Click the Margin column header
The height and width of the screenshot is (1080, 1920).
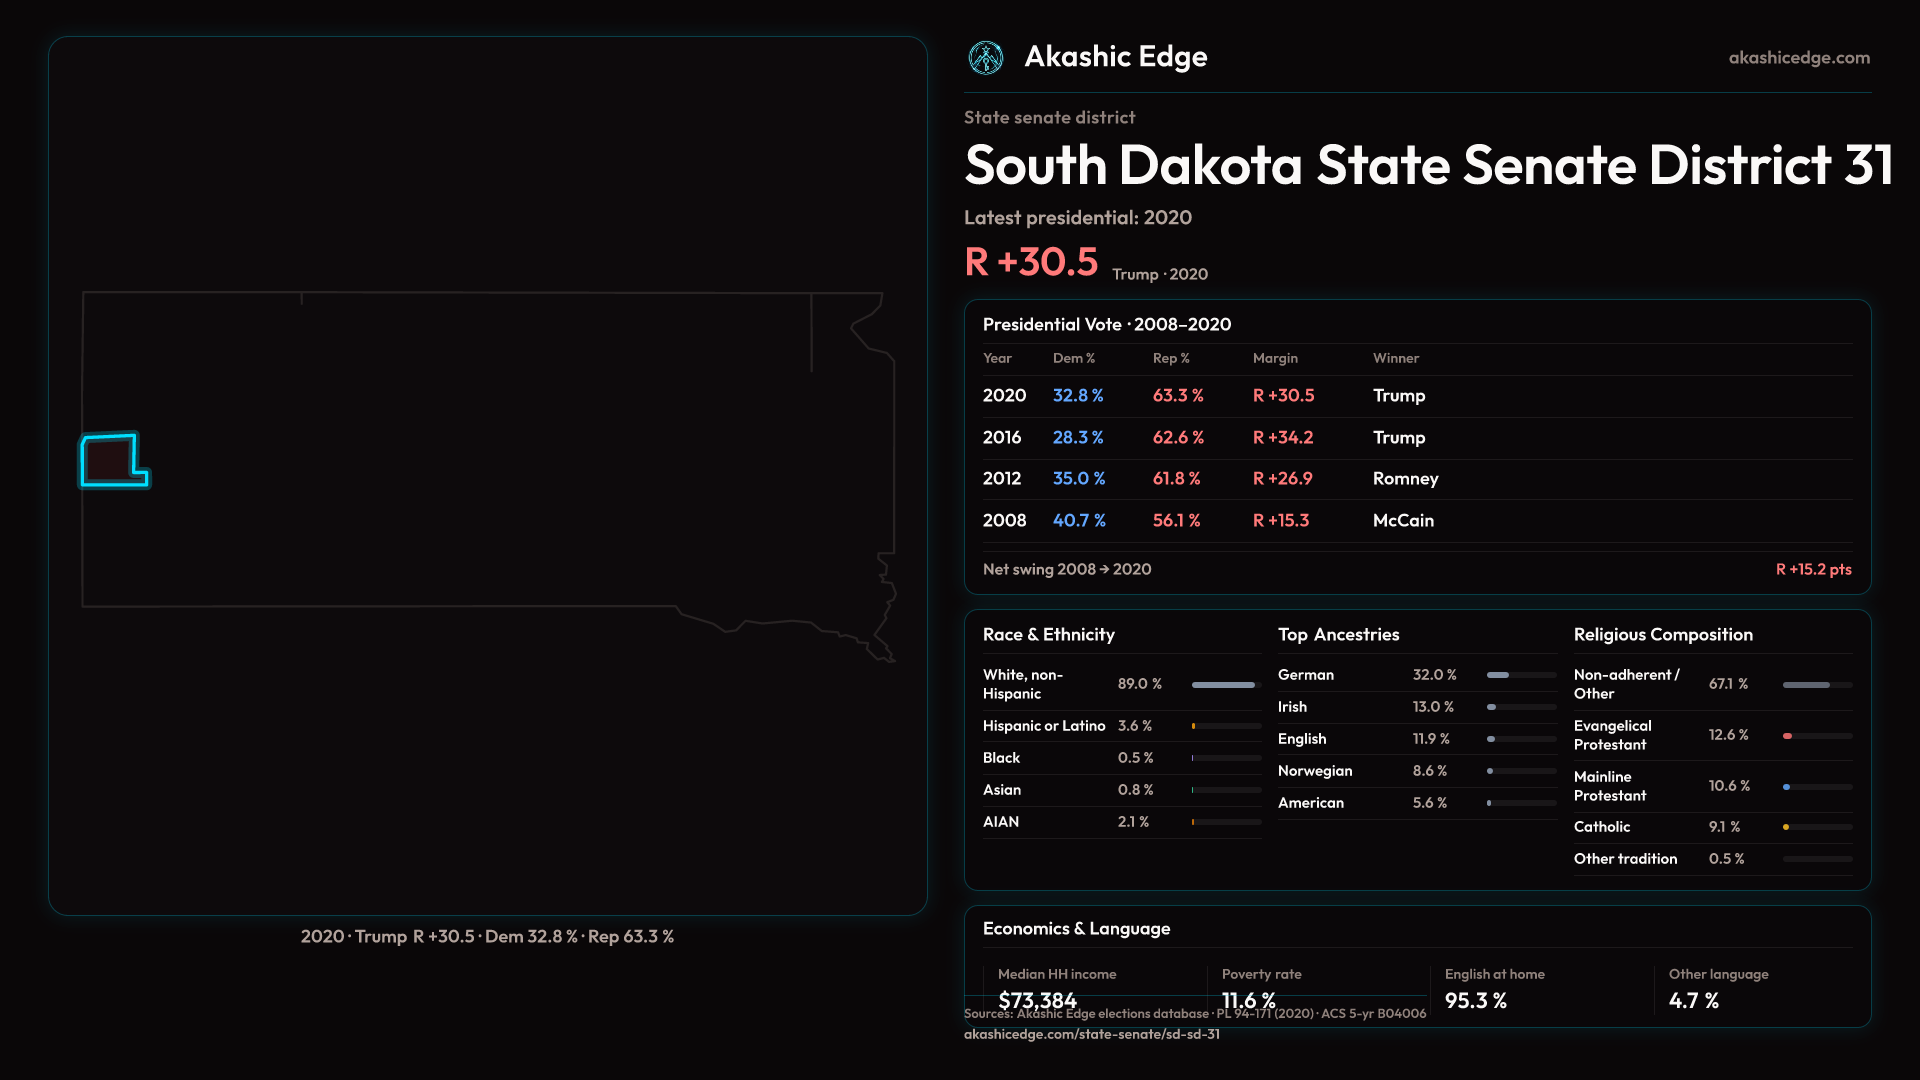coord(1275,358)
